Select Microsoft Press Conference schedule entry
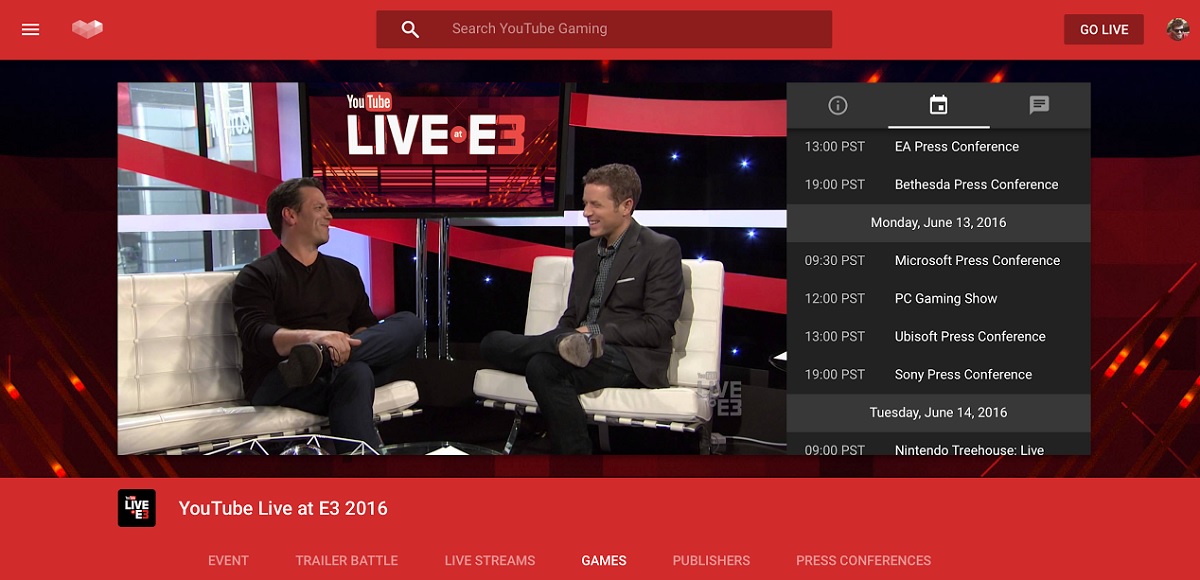The image size is (1200, 580). pyautogui.click(x=938, y=260)
